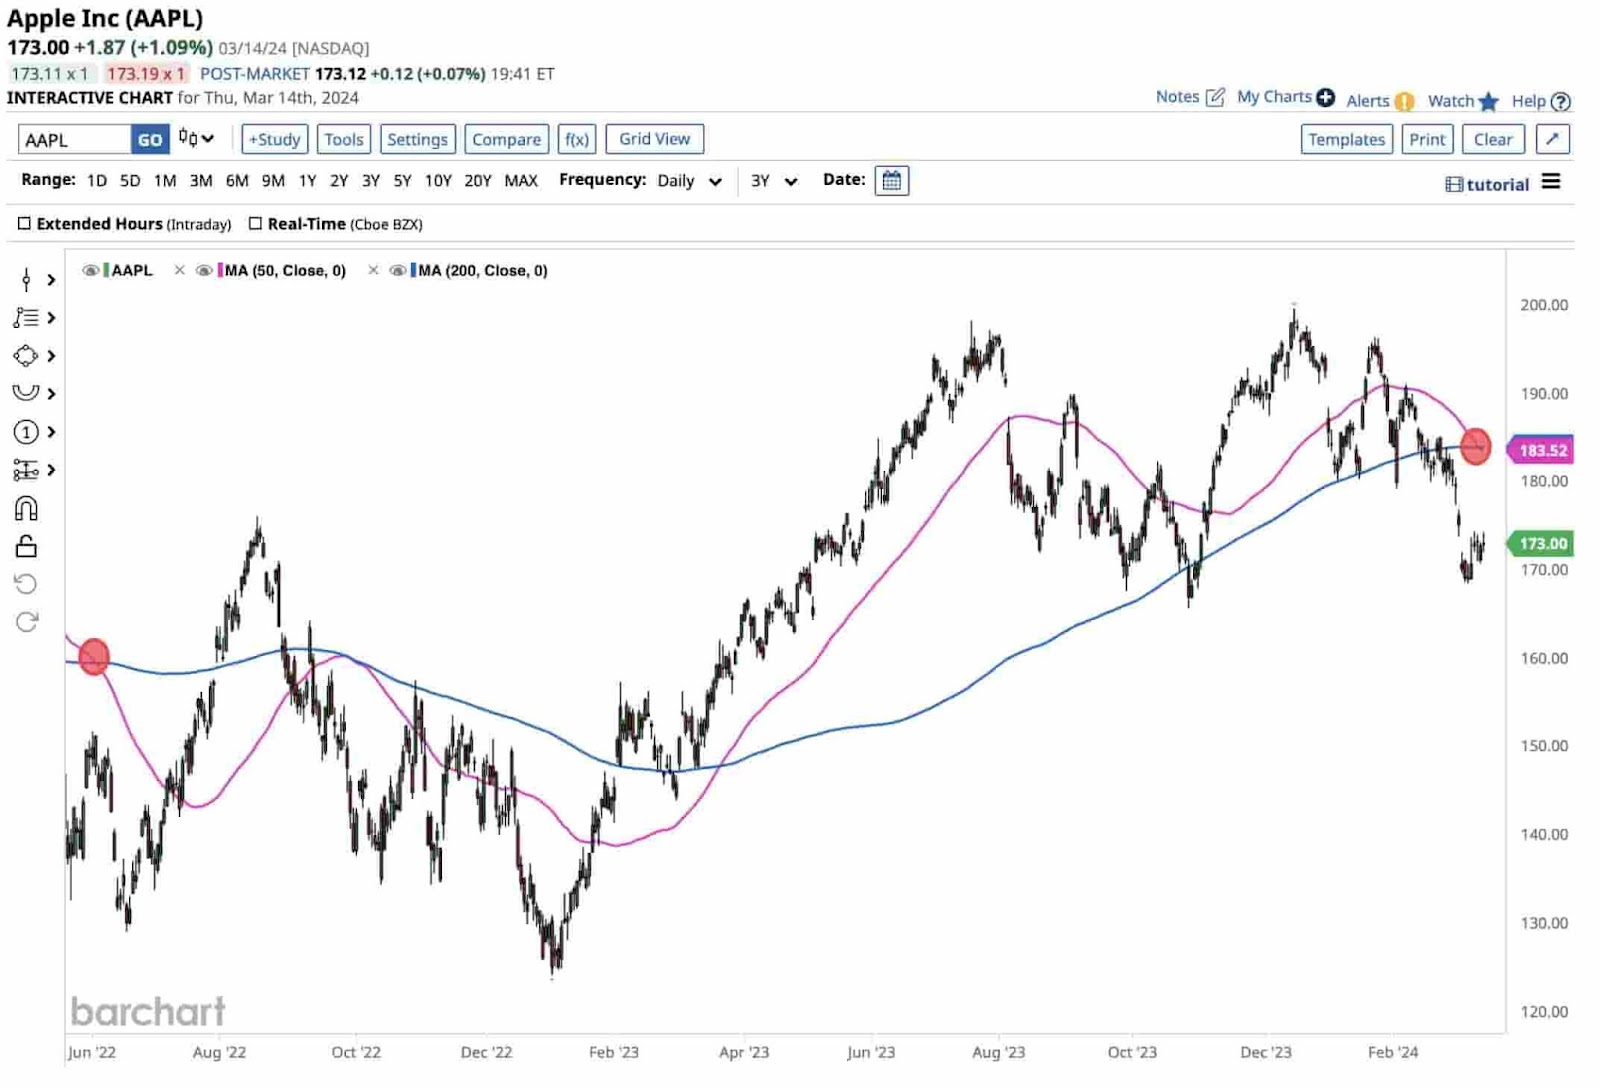Click the magenta MA 50 color swatch
Image resolution: width=1600 pixels, height=1088 pixels.
tap(220, 270)
